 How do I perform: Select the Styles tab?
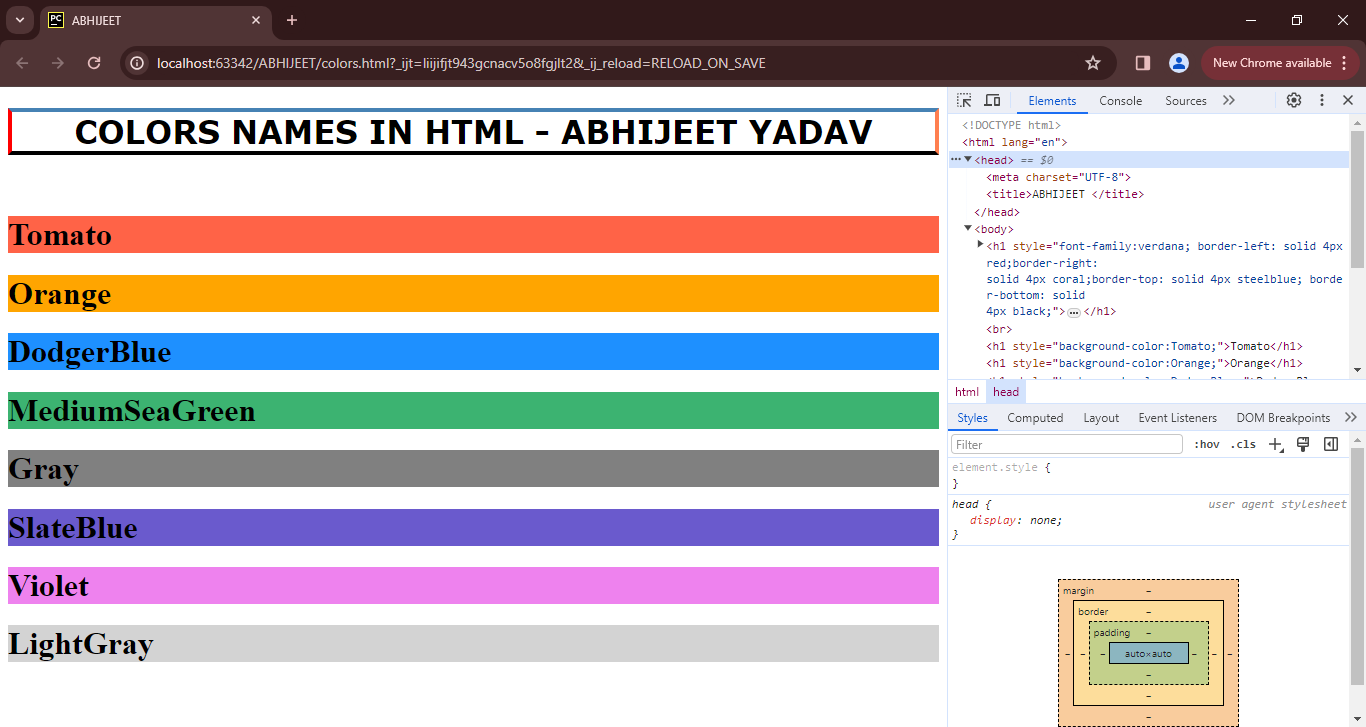click(x=972, y=418)
